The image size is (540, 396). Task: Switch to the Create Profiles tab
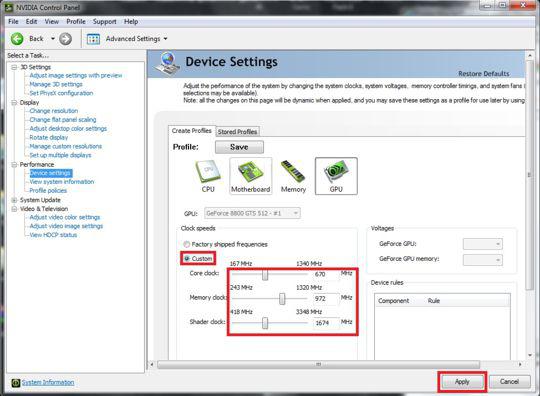tap(192, 131)
